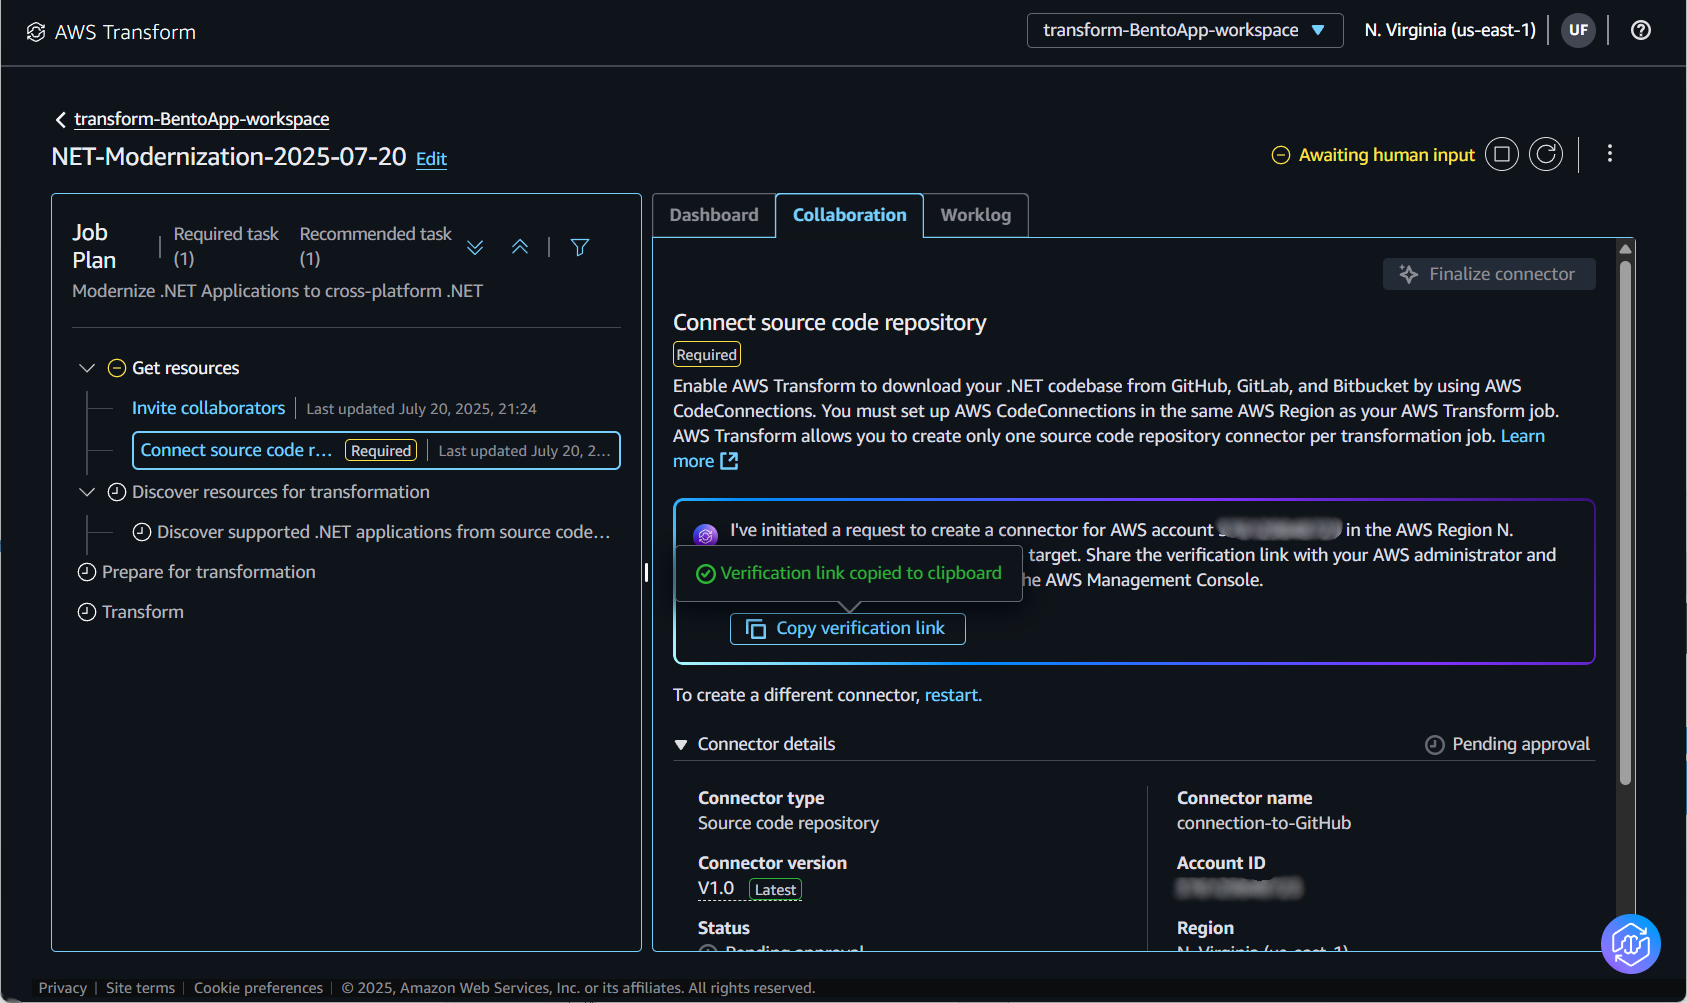This screenshot has width=1687, height=1003.
Task: Click the Awaiting human input status icon
Action: [1281, 155]
